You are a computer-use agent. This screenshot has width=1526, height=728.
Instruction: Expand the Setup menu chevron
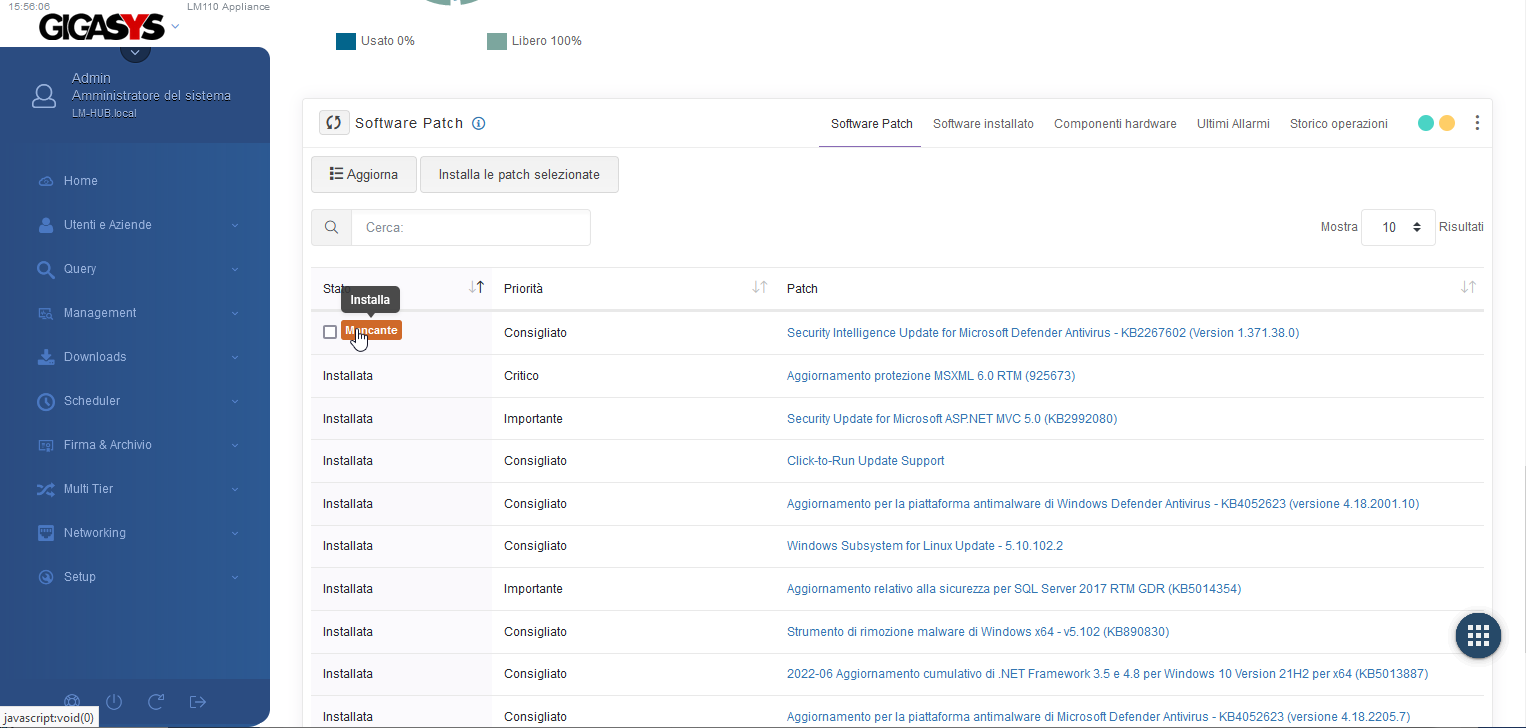click(235, 577)
